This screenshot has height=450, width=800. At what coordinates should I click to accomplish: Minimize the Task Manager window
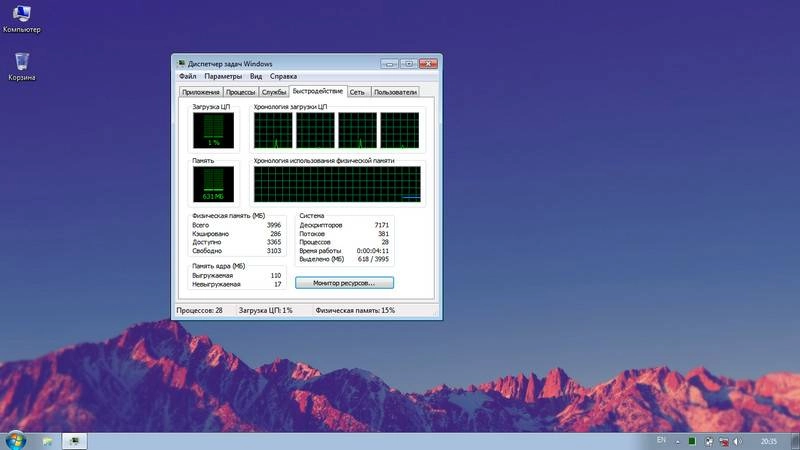pyautogui.click(x=389, y=64)
